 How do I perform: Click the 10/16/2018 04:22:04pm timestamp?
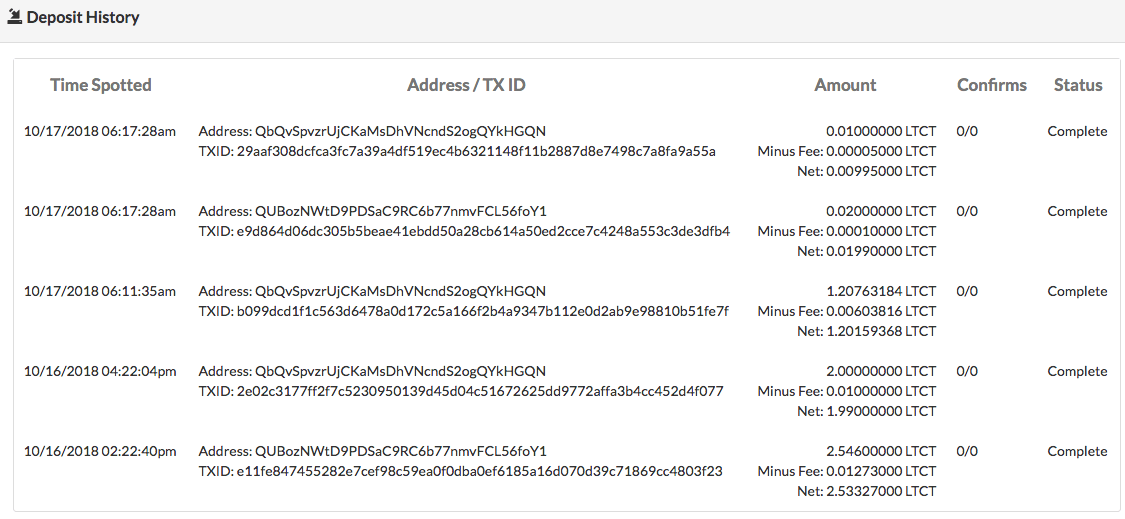point(100,371)
